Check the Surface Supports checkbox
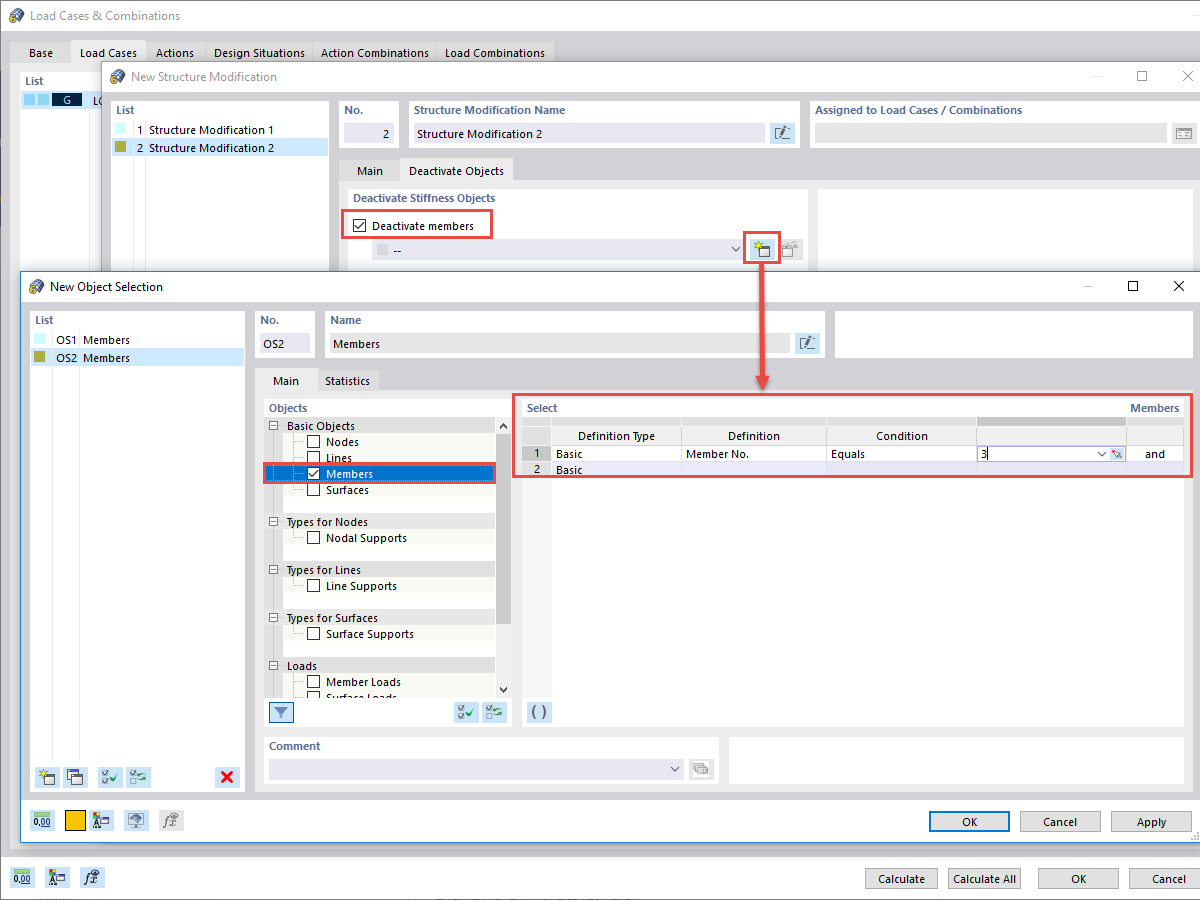The image size is (1200, 900). coord(313,633)
